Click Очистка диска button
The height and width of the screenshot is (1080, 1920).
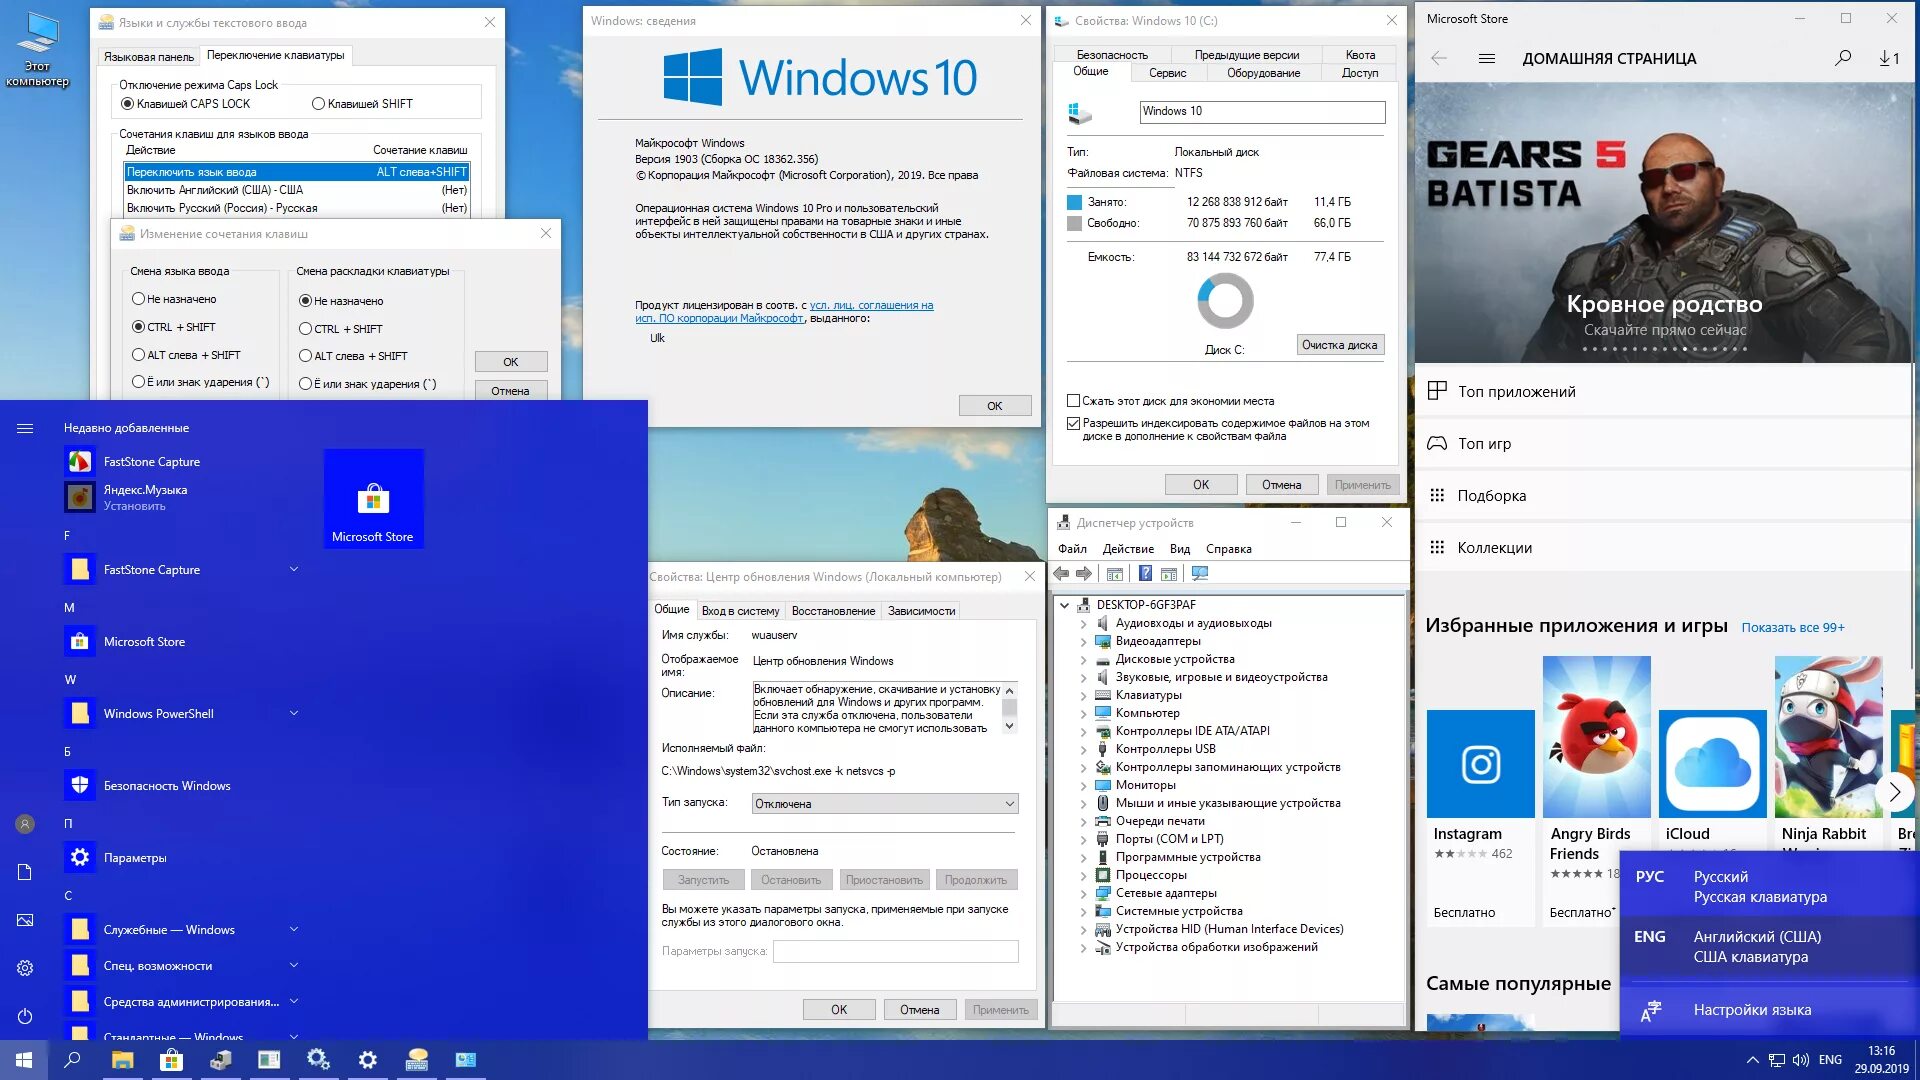click(1340, 345)
